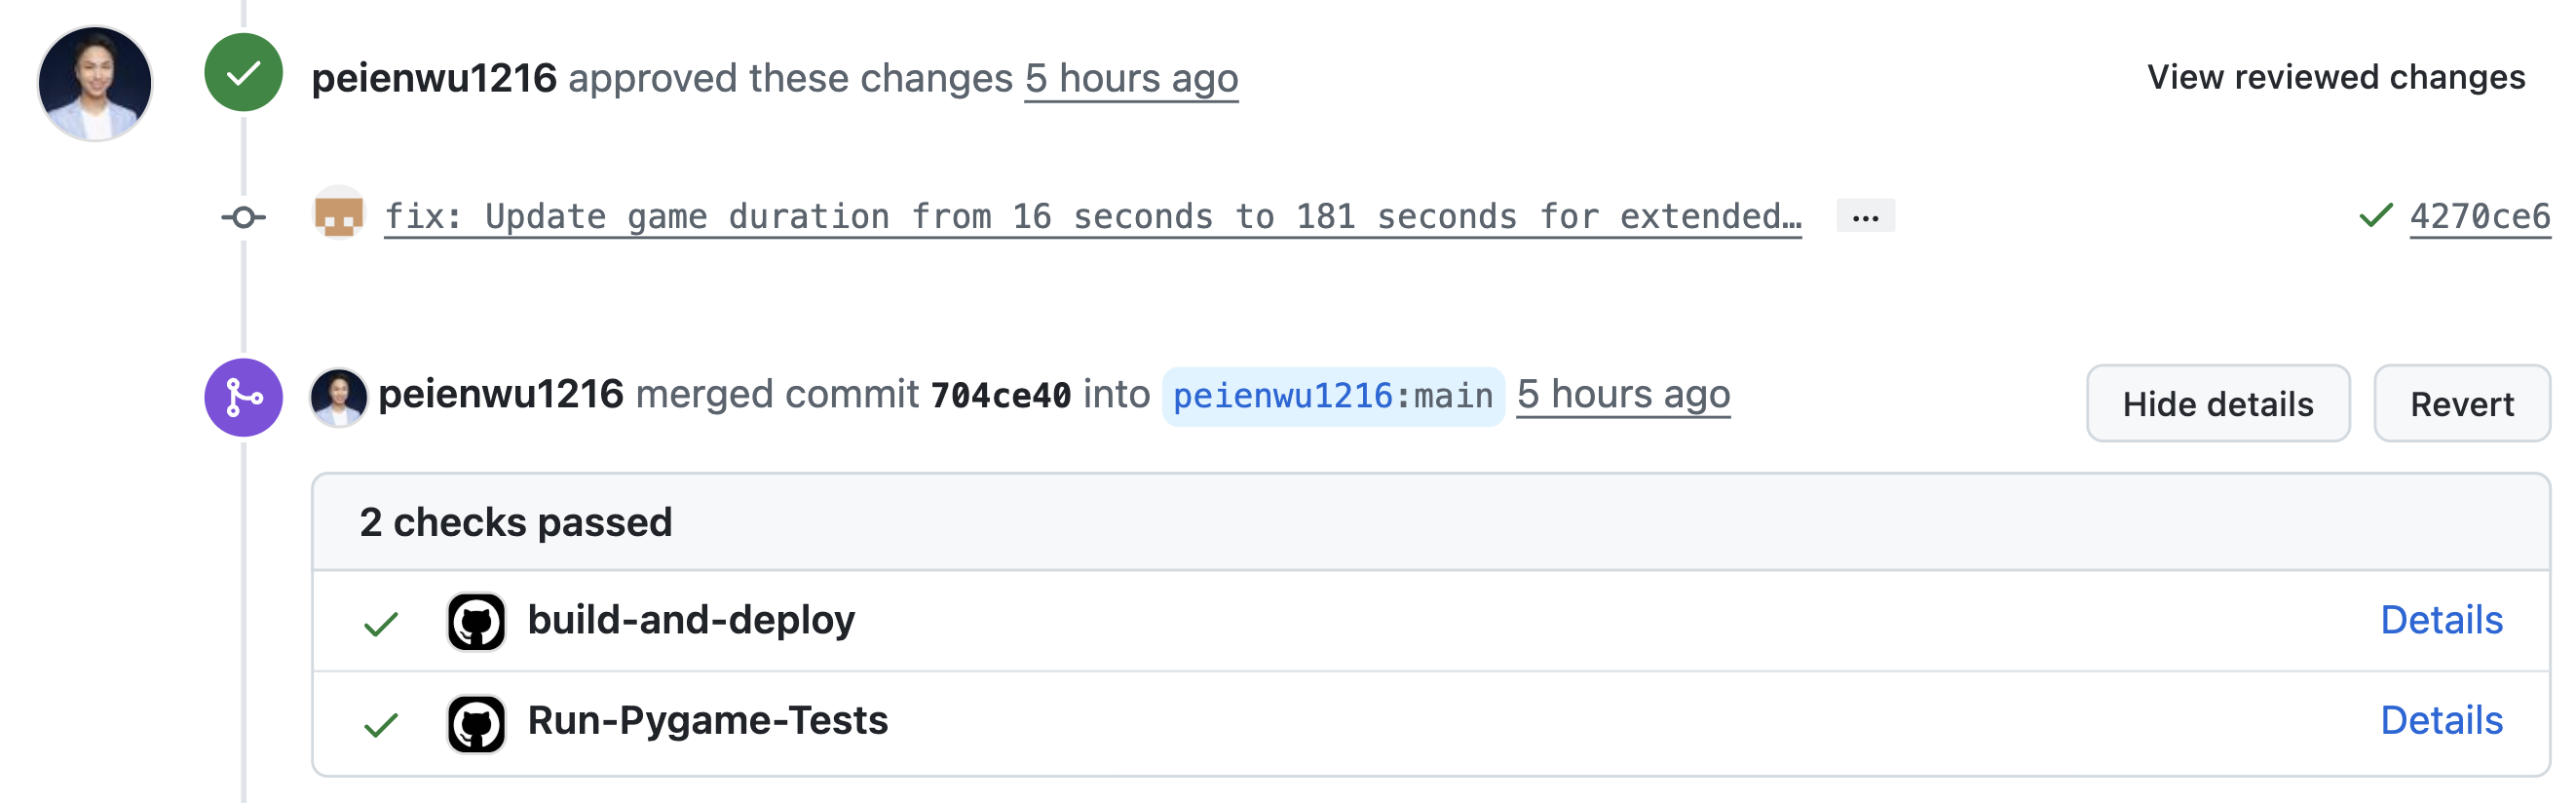The height and width of the screenshot is (803, 2576).
Task: Click the green check next to build-and-deploy
Action: point(381,624)
